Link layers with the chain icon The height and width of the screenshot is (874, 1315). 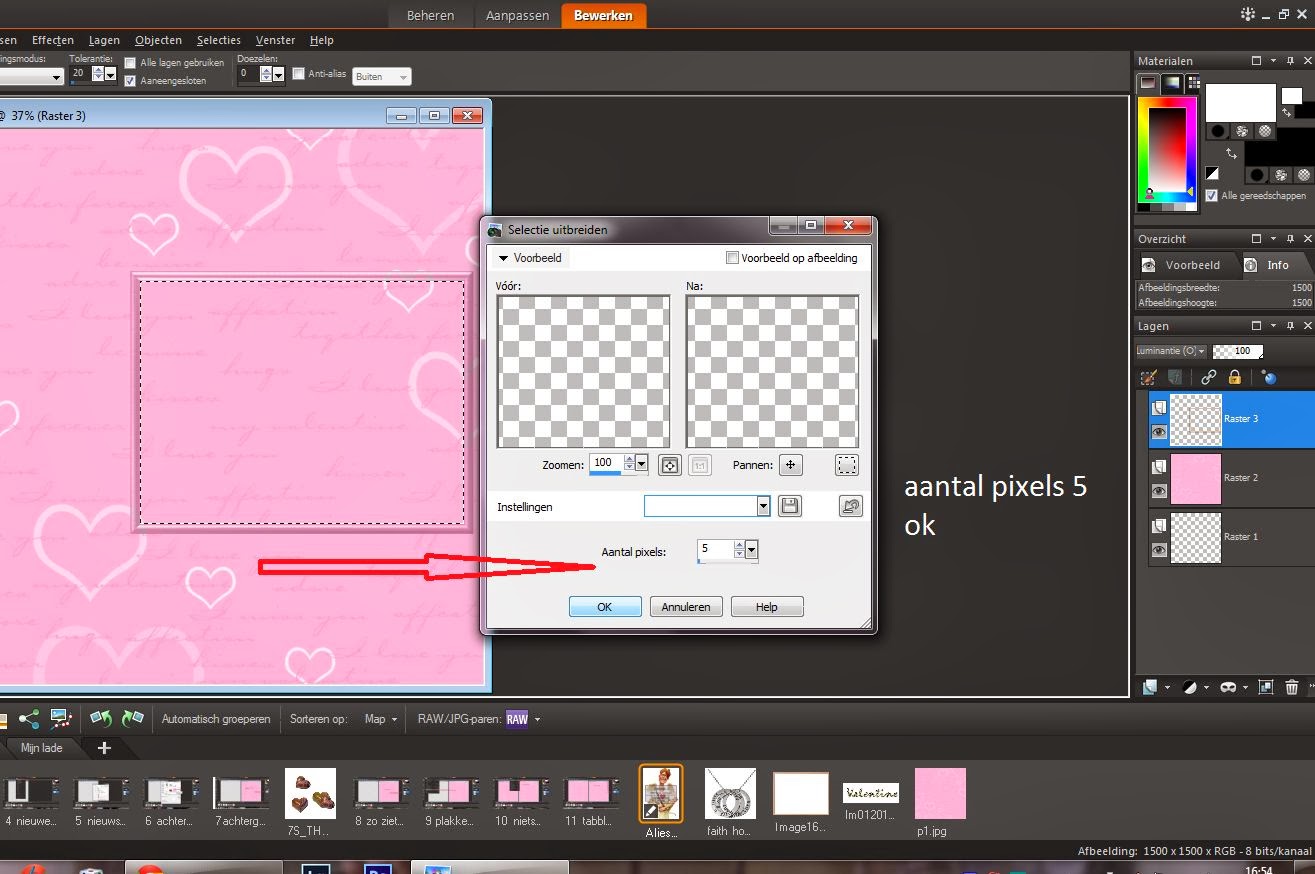[x=1209, y=377]
